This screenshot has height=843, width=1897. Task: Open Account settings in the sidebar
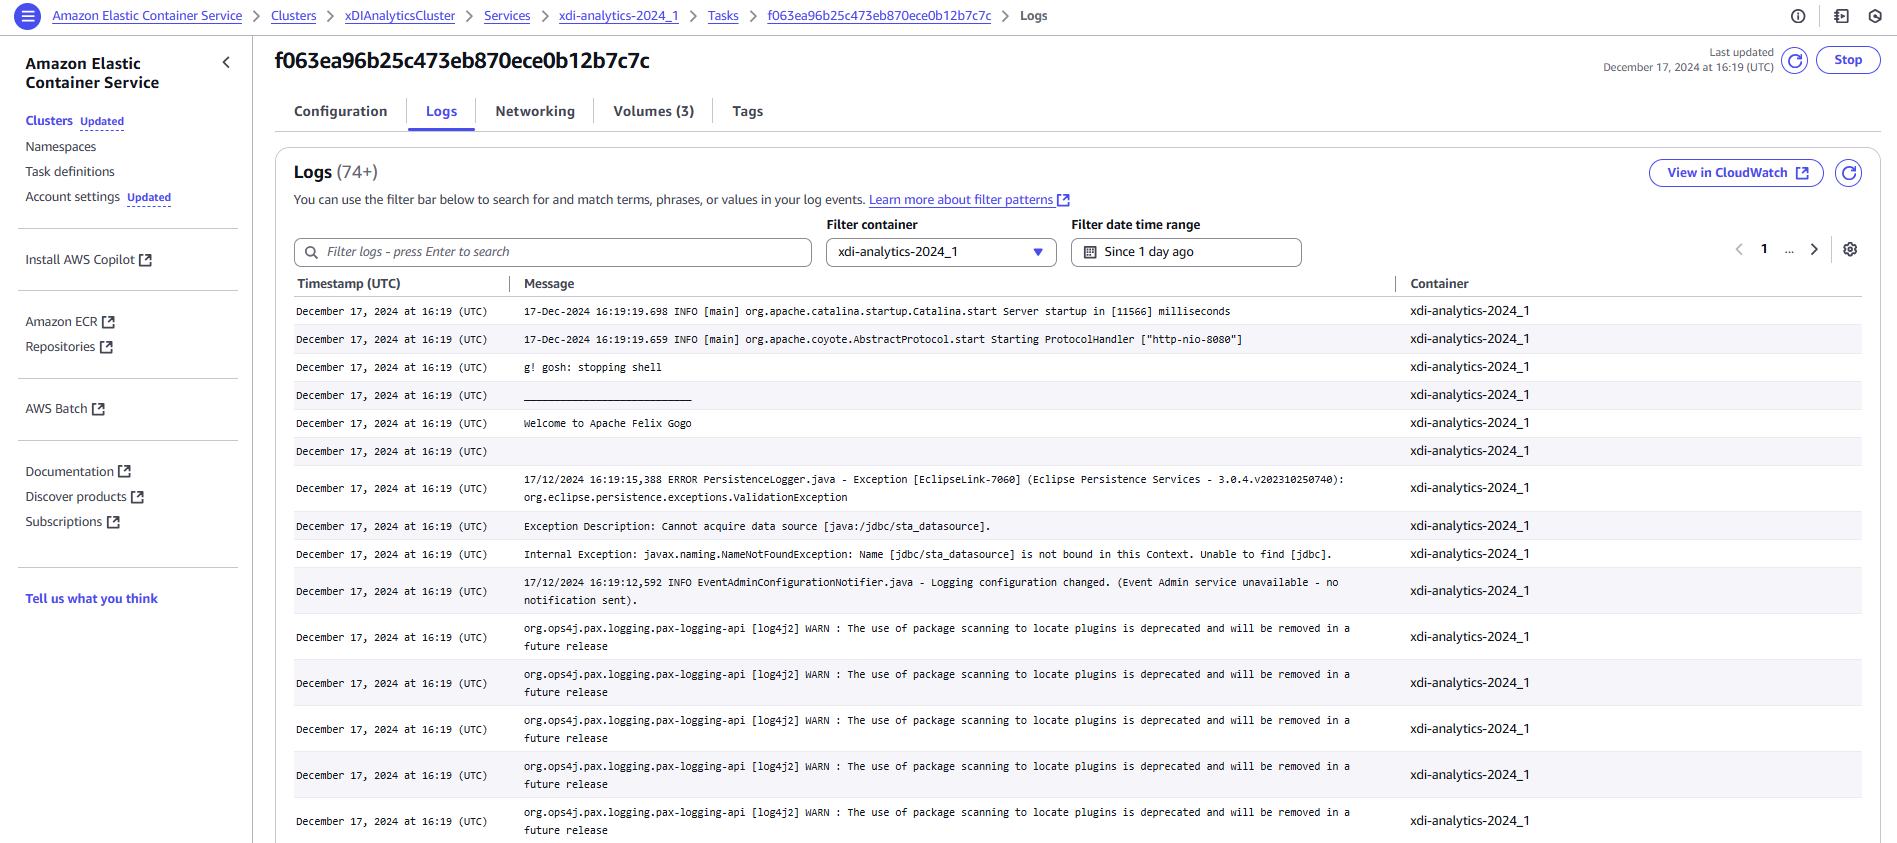(72, 197)
